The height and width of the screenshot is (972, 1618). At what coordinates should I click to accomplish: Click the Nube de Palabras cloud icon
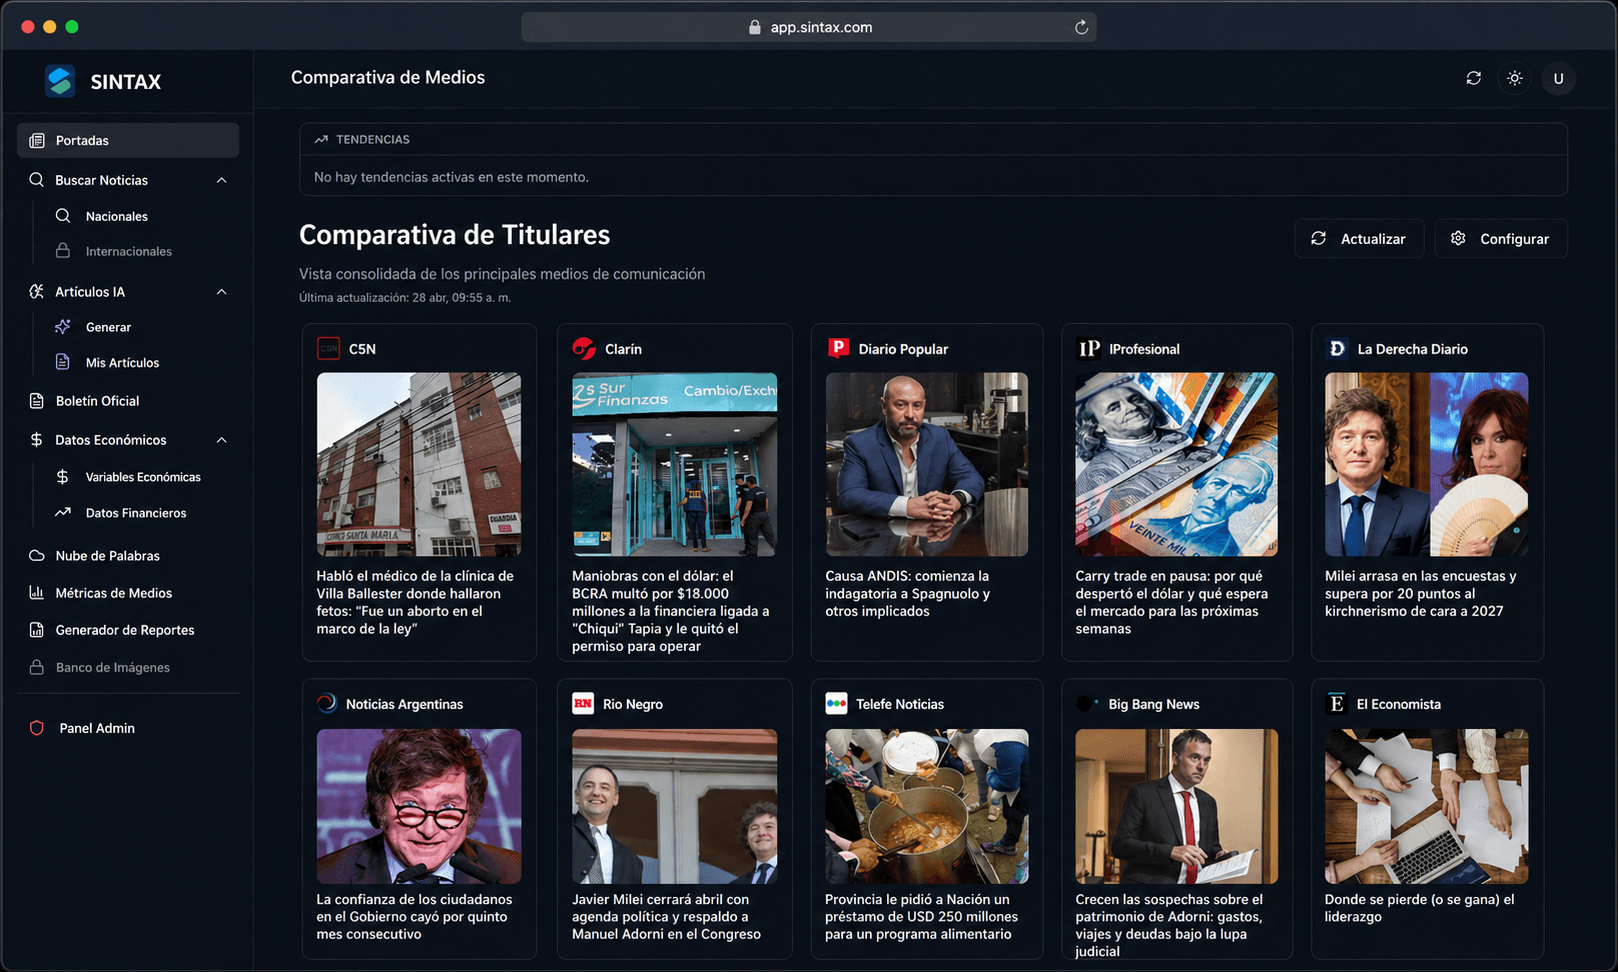pyautogui.click(x=37, y=556)
